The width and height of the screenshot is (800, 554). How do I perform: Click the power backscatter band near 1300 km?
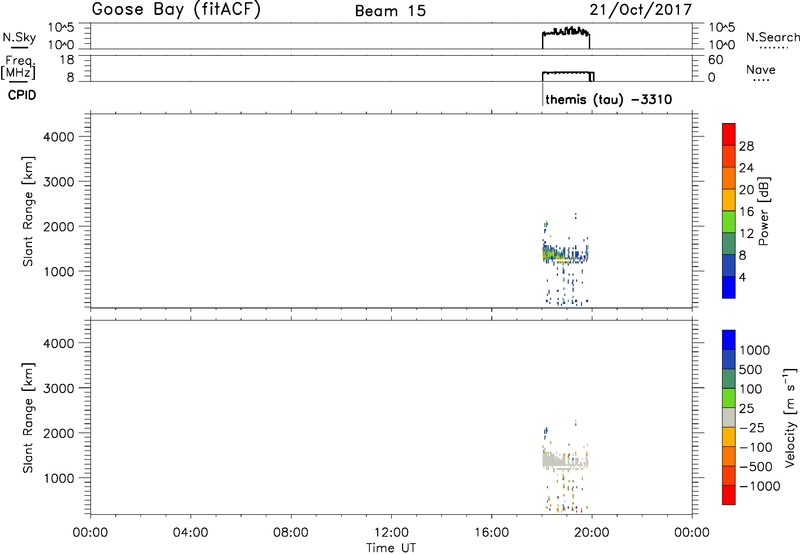click(565, 254)
